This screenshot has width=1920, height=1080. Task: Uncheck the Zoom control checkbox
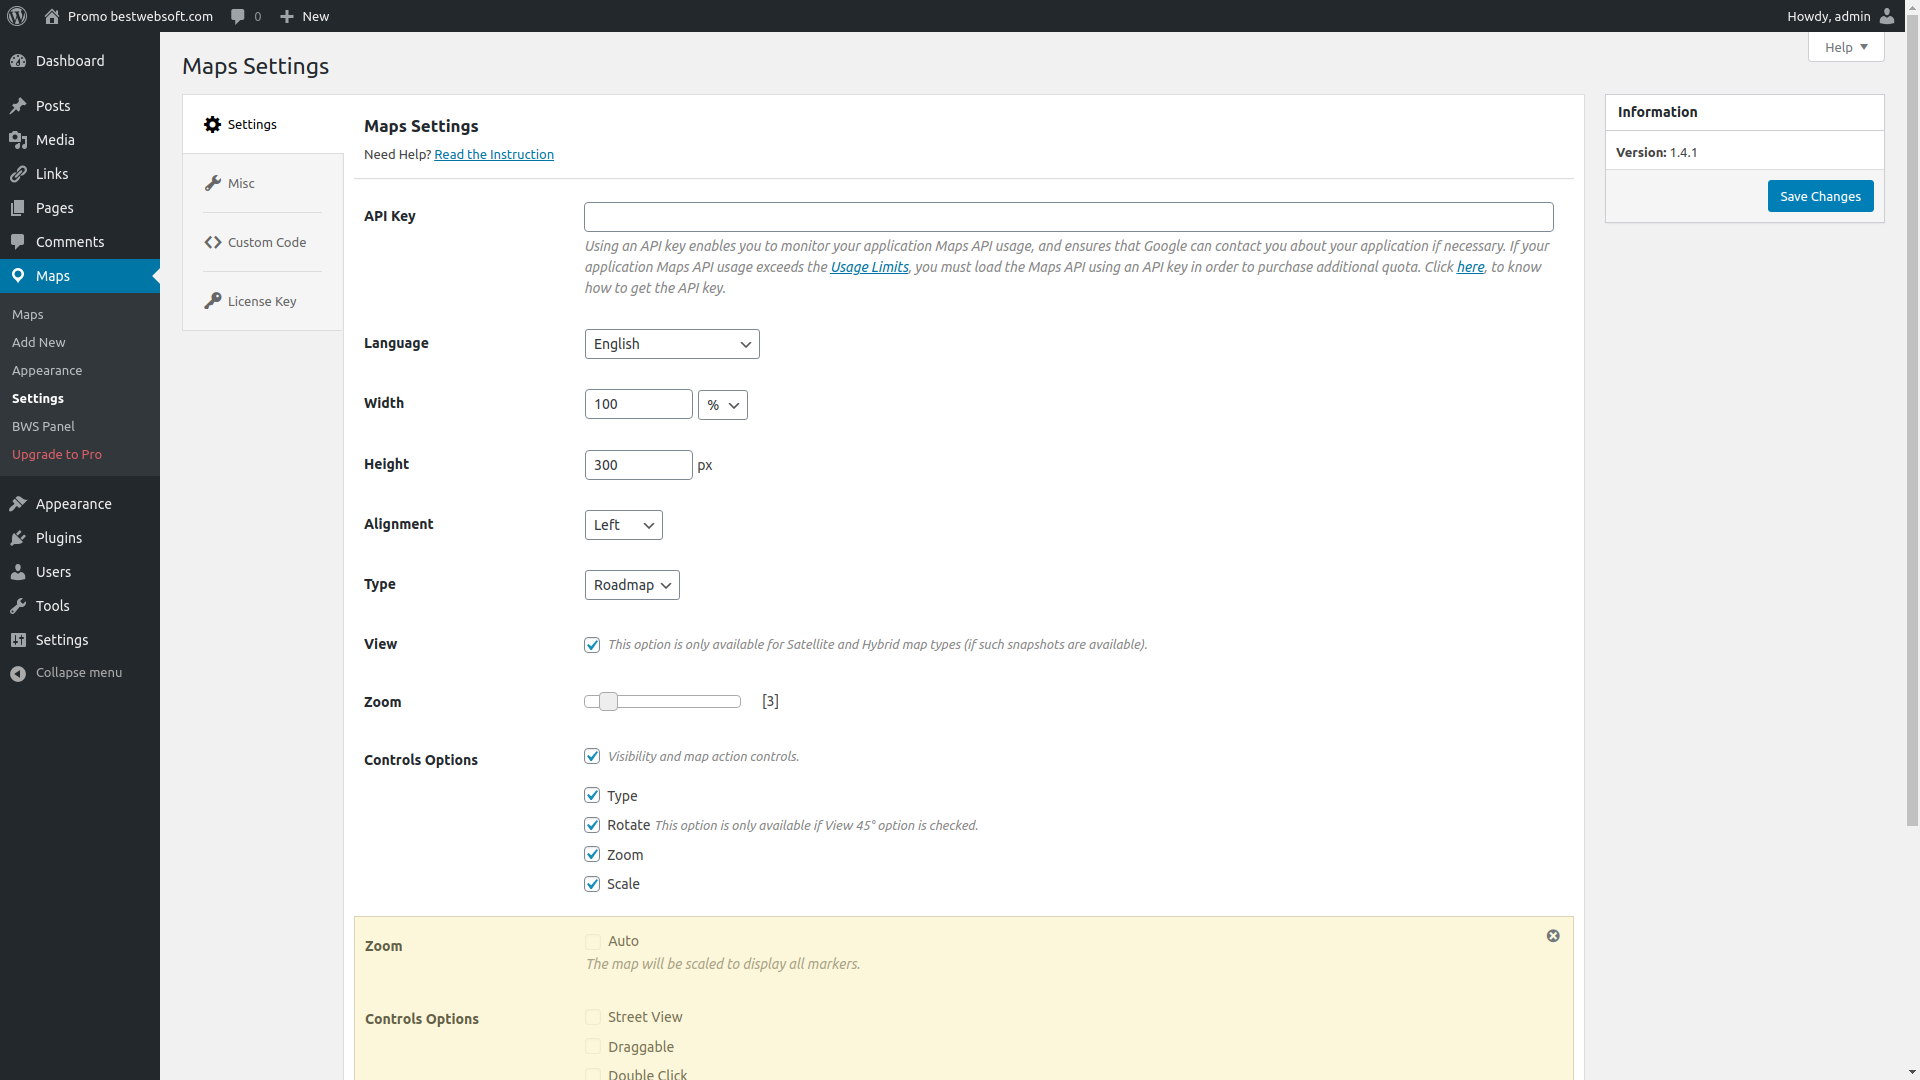click(x=592, y=855)
